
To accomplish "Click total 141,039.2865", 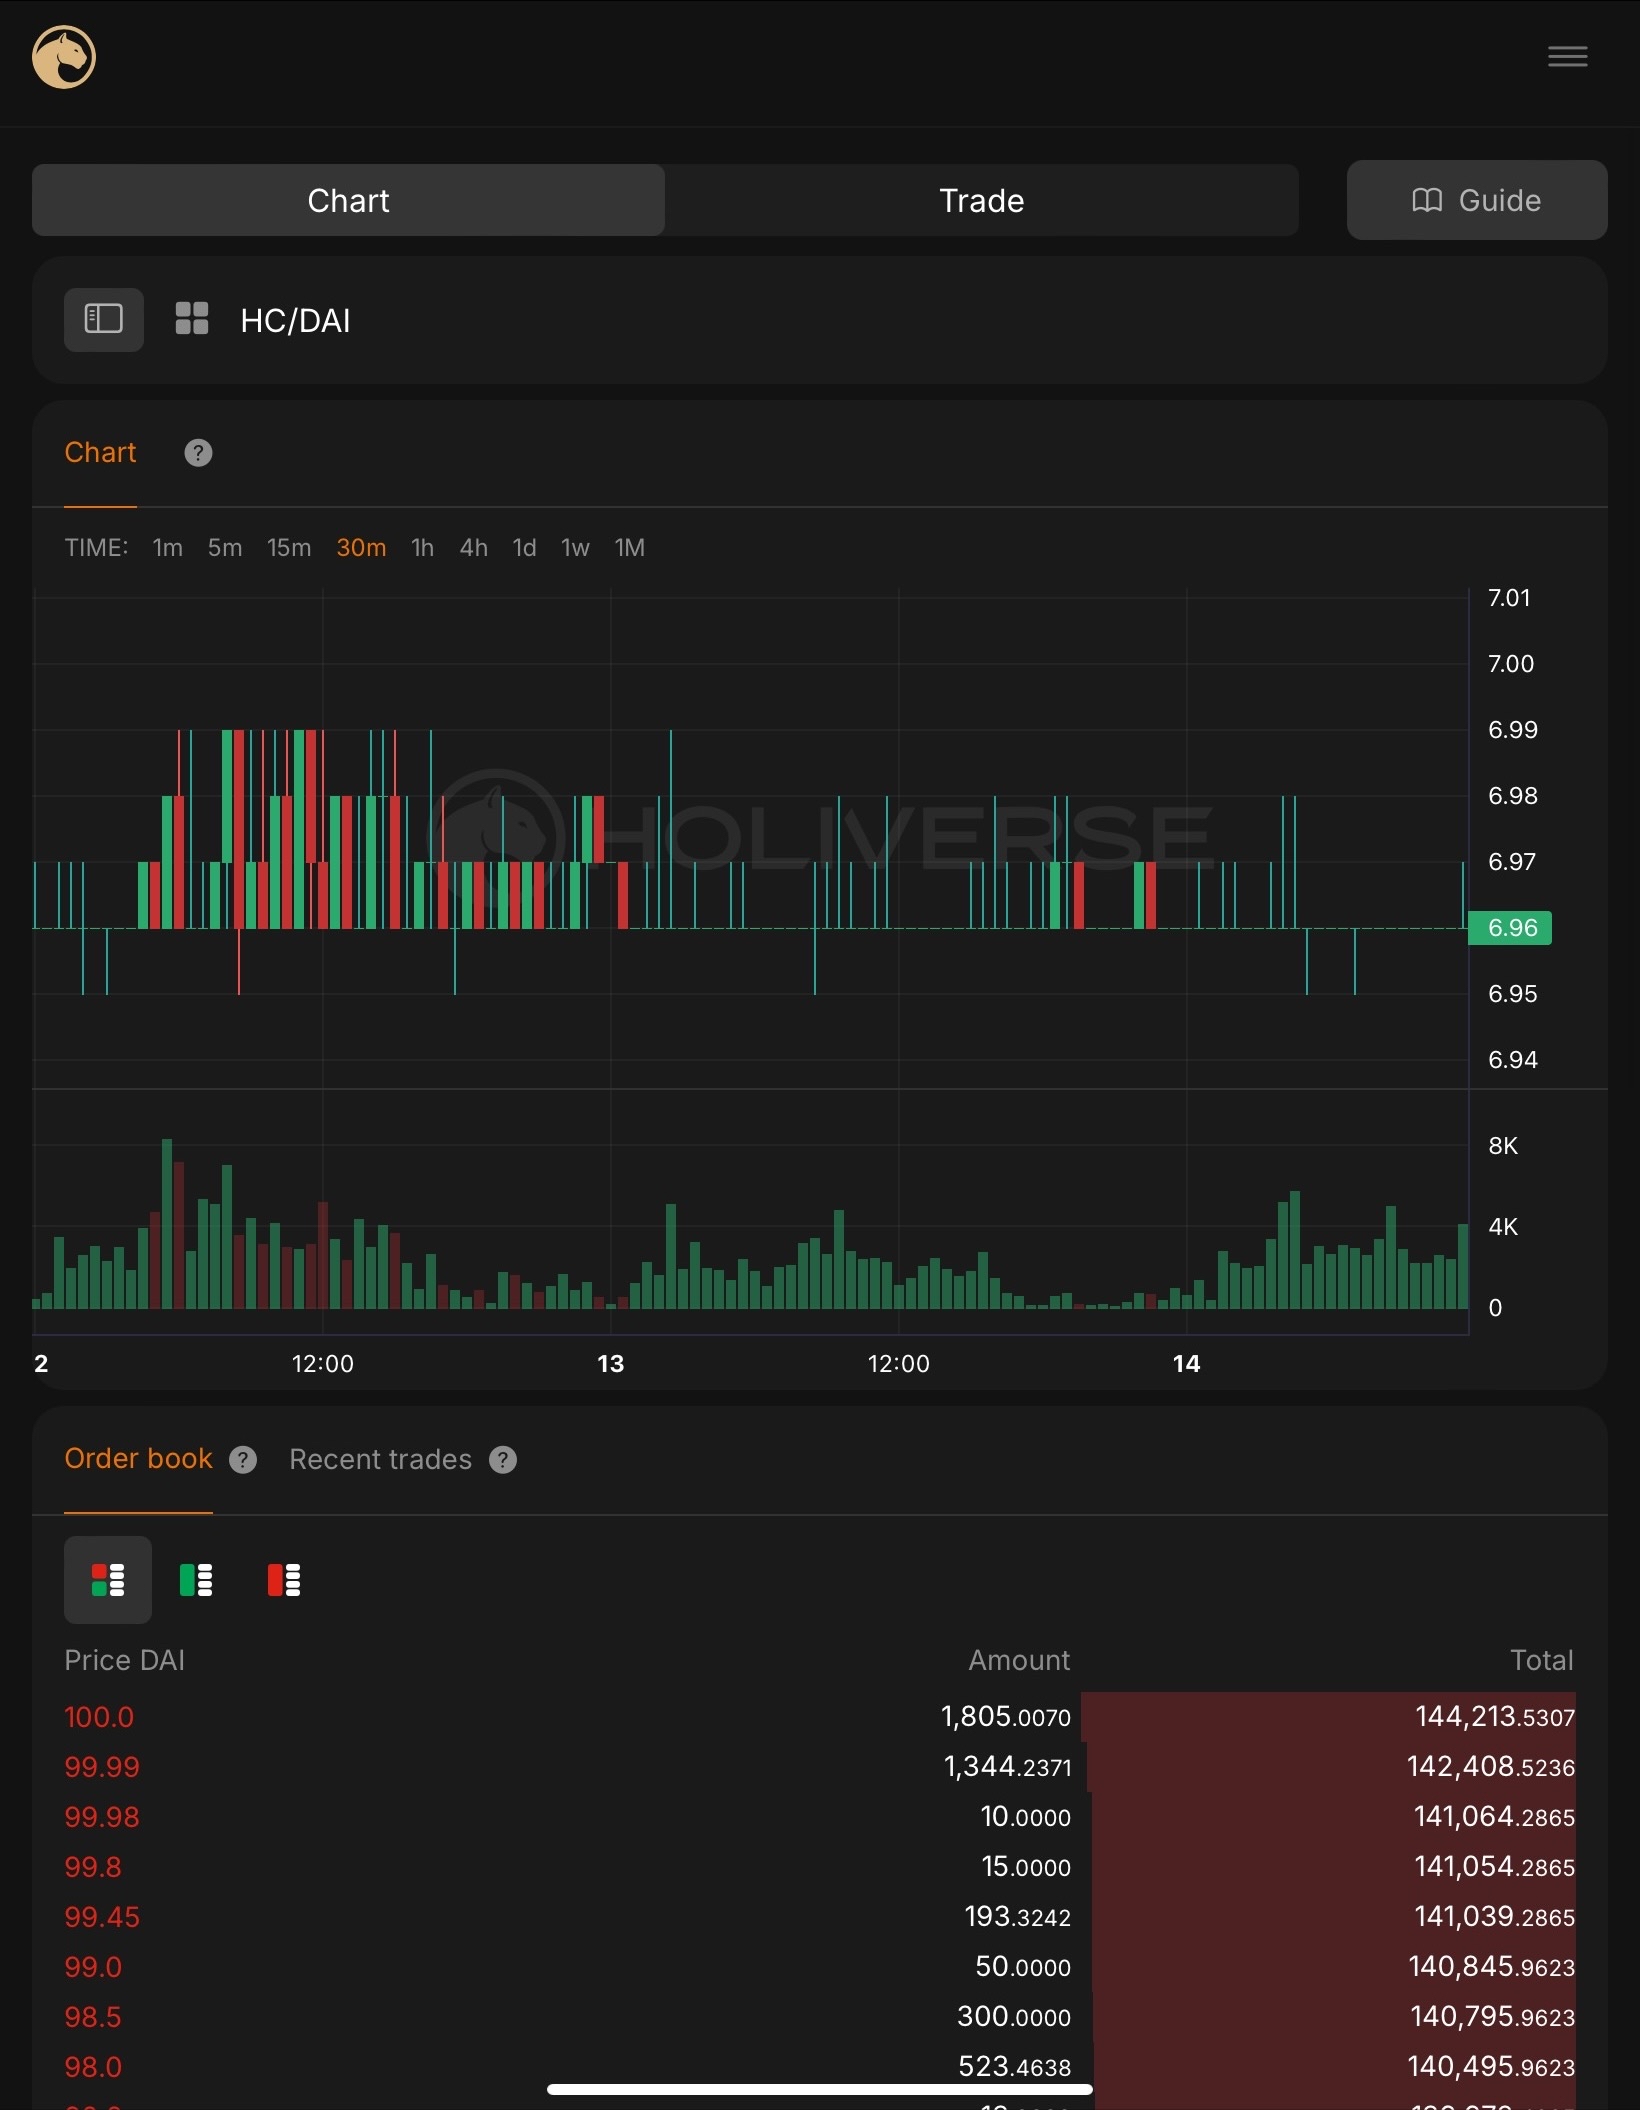I will 1495,1917.
